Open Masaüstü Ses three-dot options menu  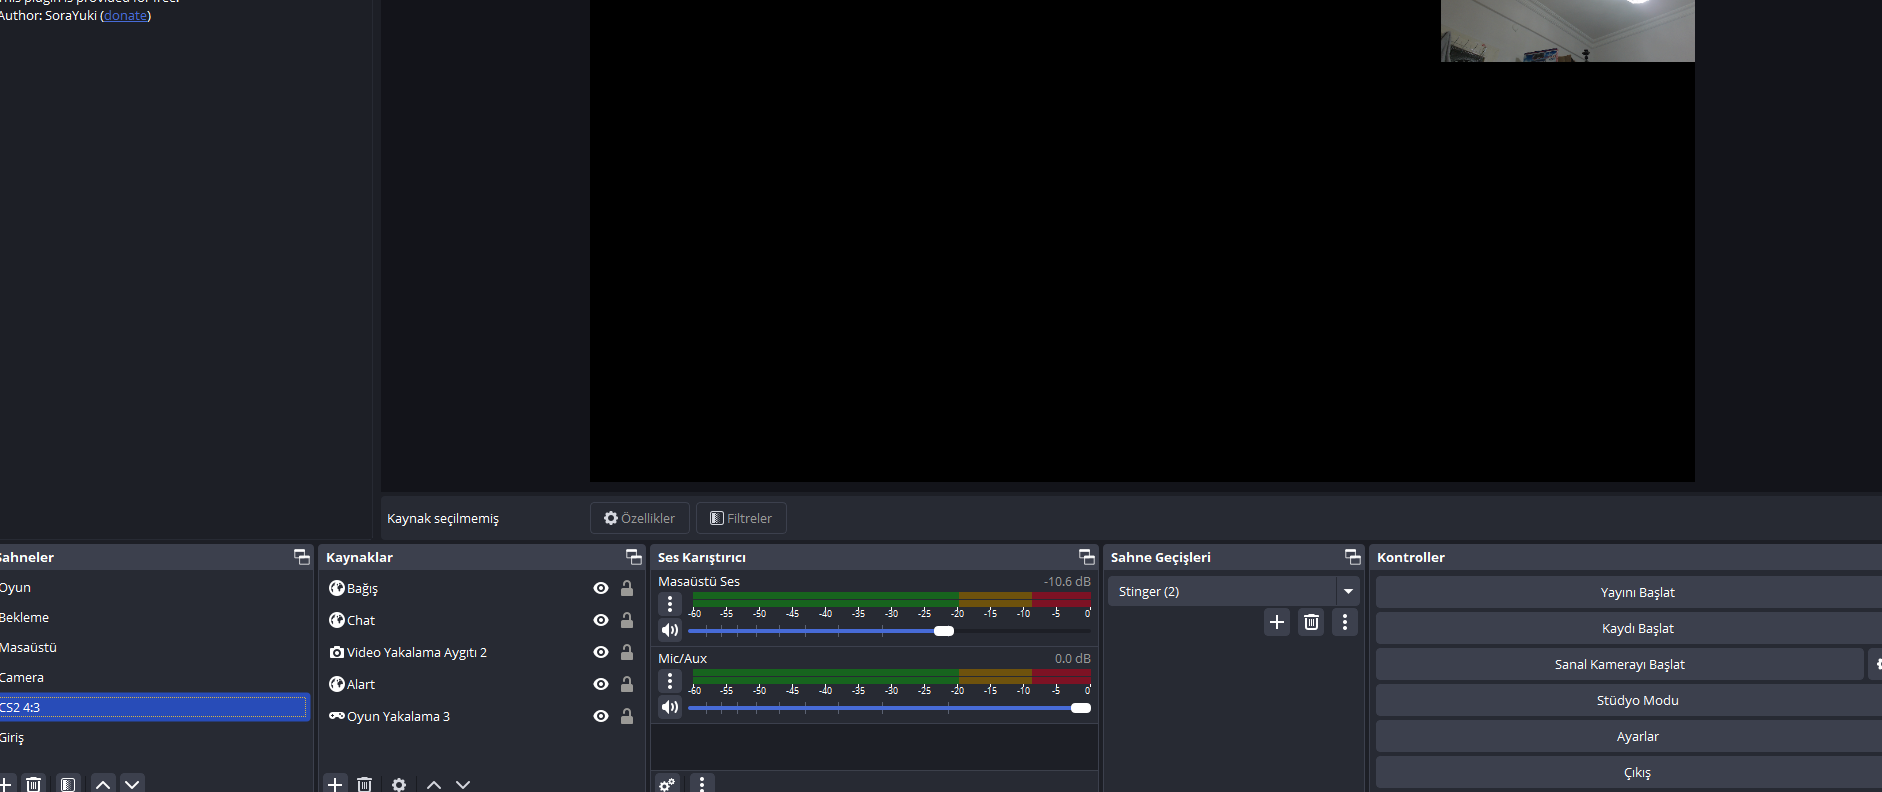tap(670, 604)
